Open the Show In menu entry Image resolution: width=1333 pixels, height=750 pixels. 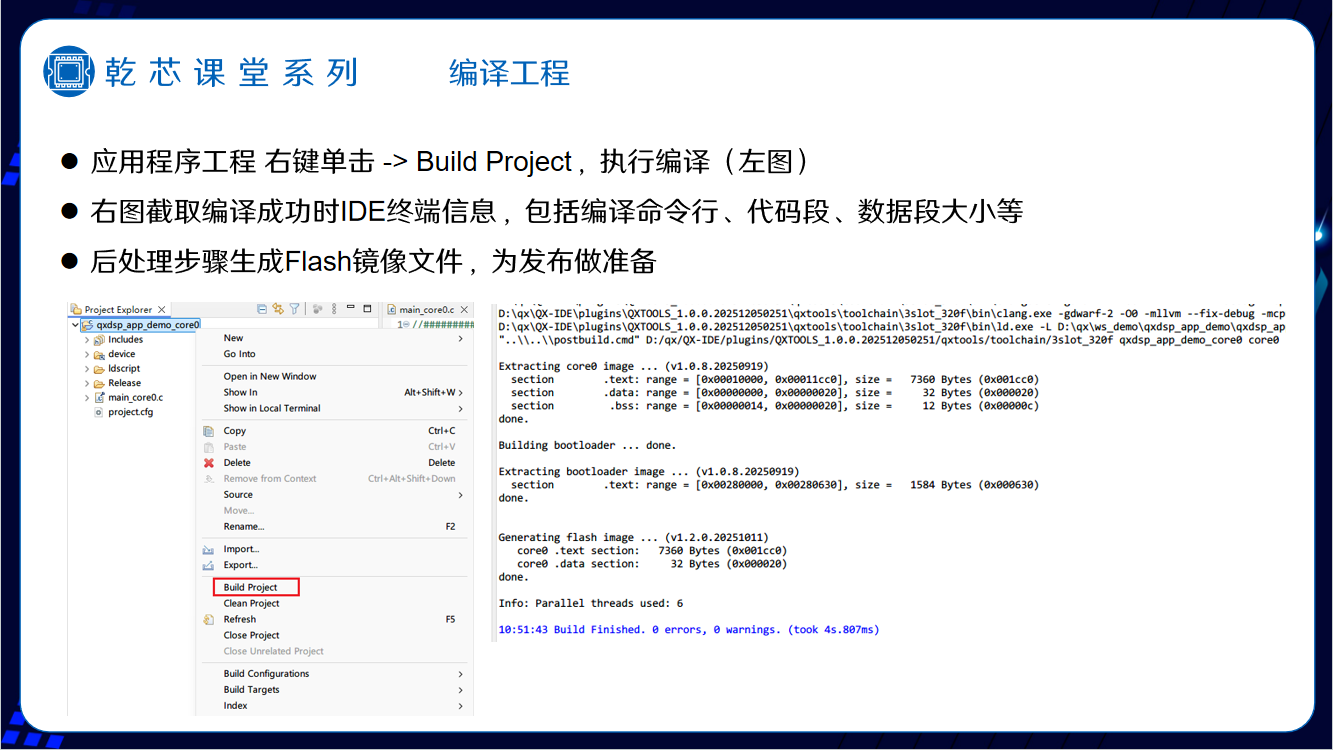pyautogui.click(x=240, y=392)
